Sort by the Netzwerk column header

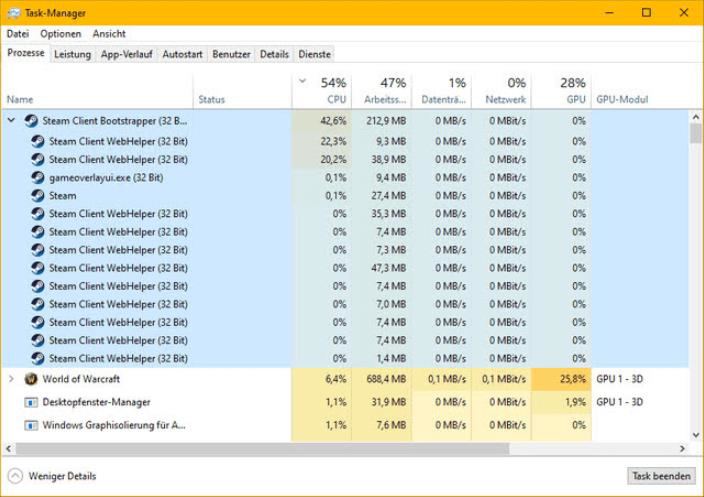(x=501, y=91)
